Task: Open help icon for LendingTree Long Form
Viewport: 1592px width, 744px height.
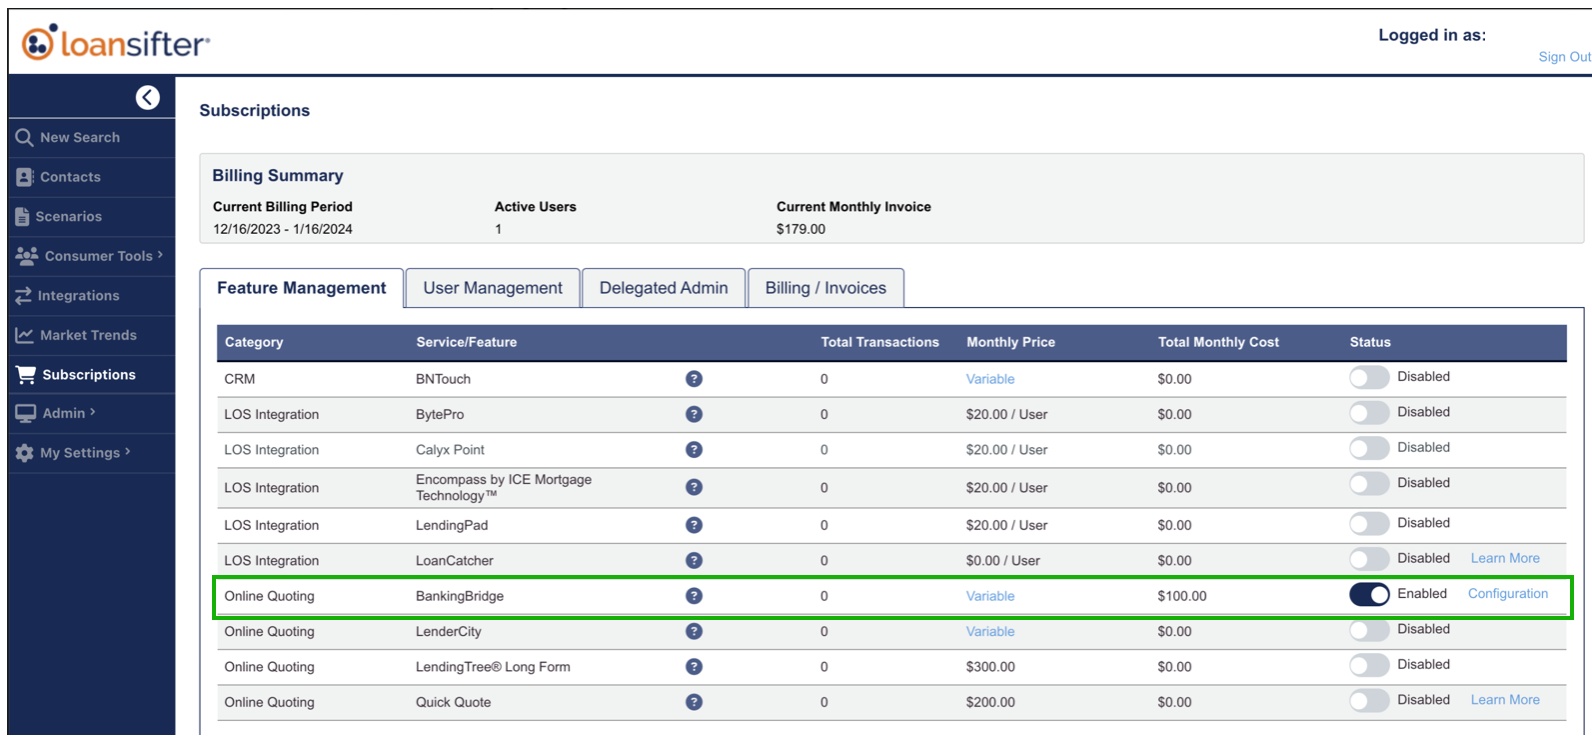Action: pyautogui.click(x=694, y=667)
